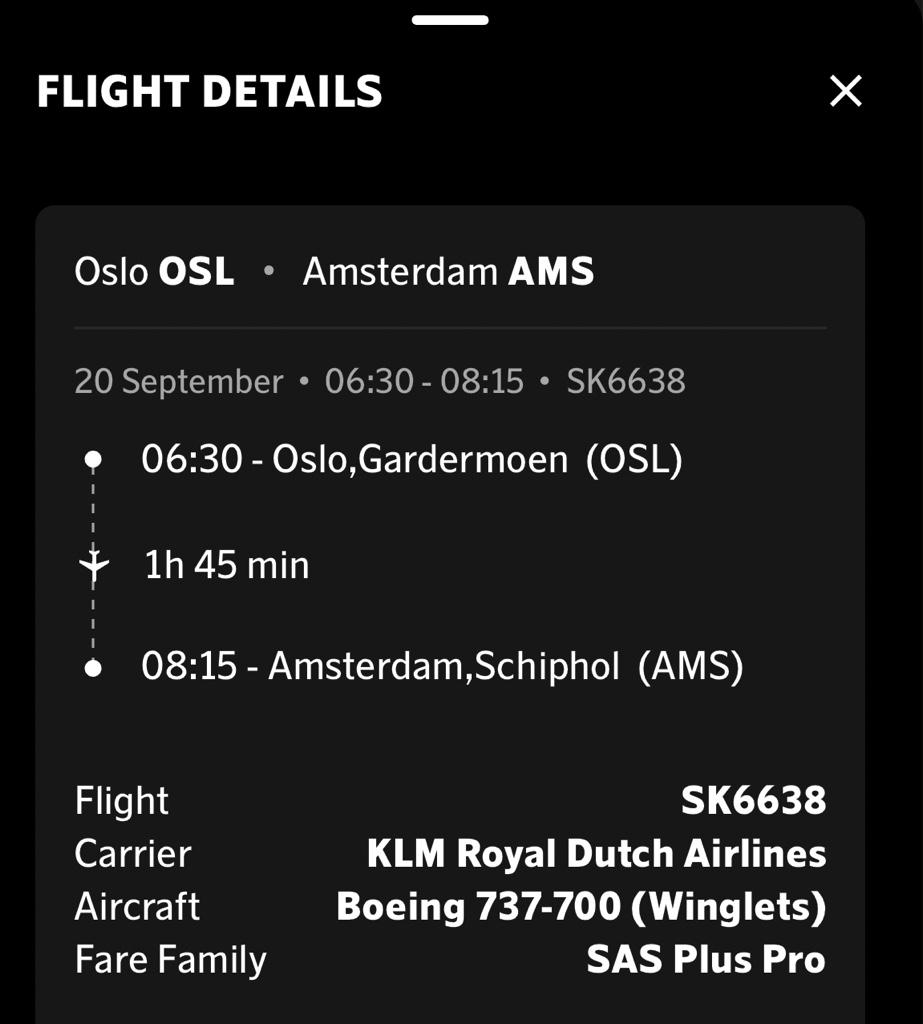
Task: Click KLM Royal Dutch Airlines carrier value
Action: click(596, 854)
